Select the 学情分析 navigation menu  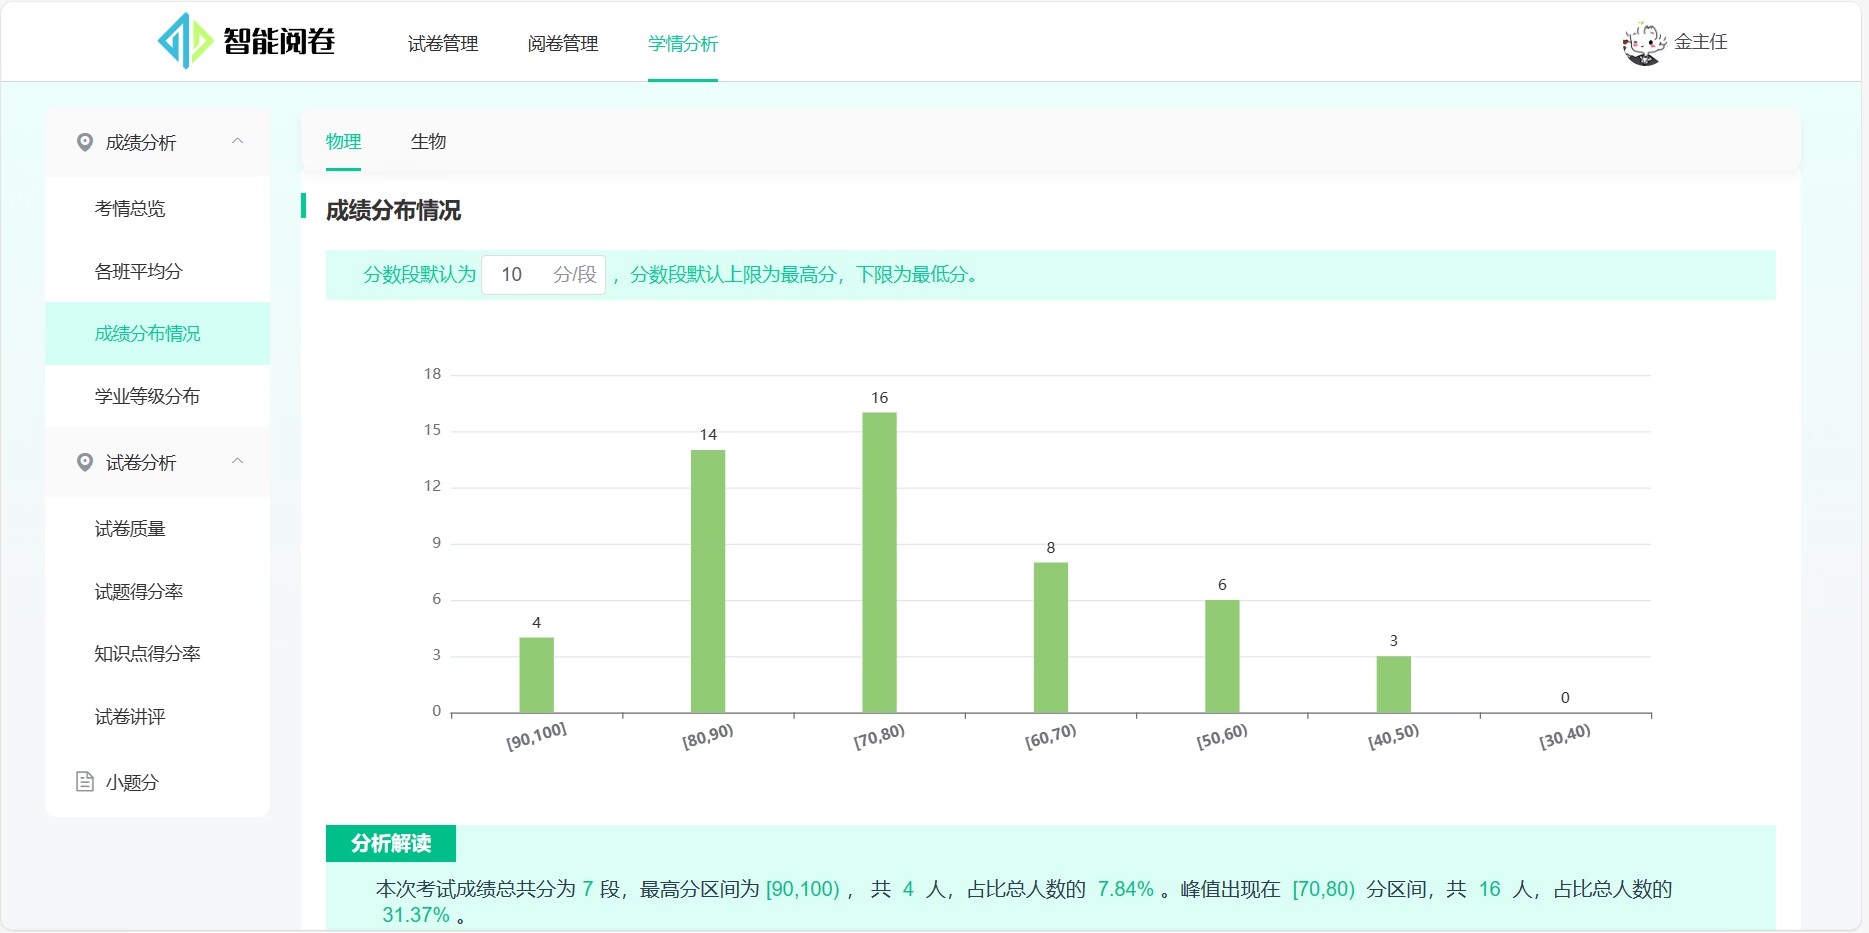pyautogui.click(x=682, y=44)
